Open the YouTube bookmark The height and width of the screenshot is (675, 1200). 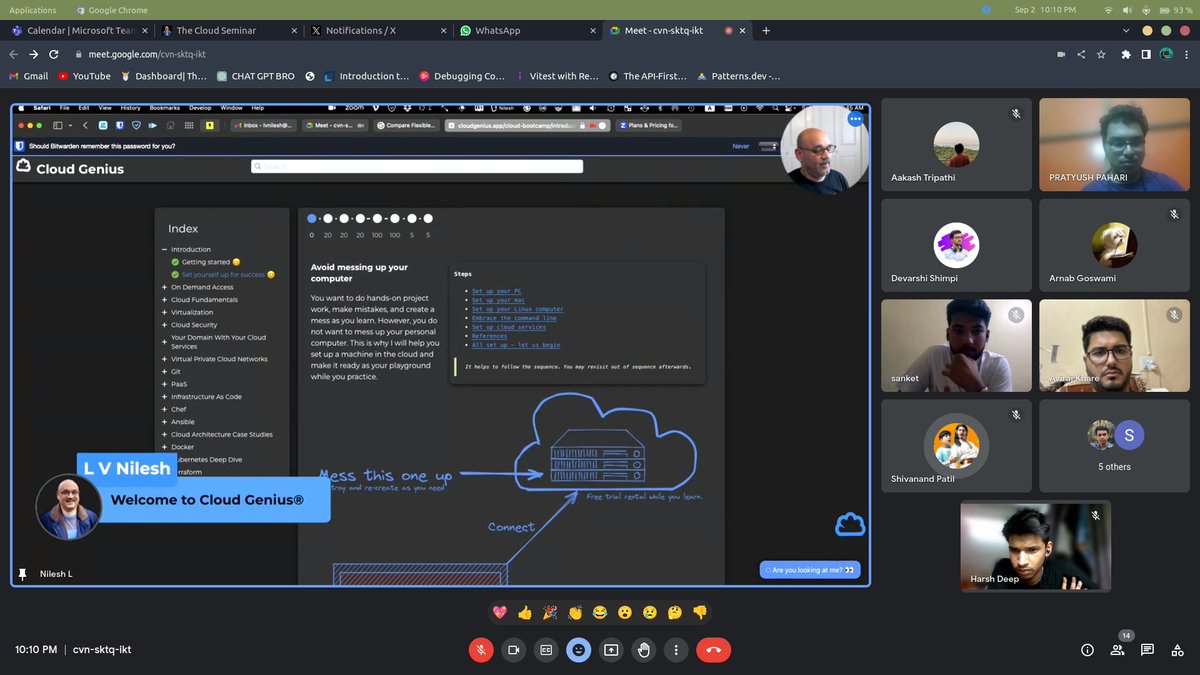[x=84, y=76]
